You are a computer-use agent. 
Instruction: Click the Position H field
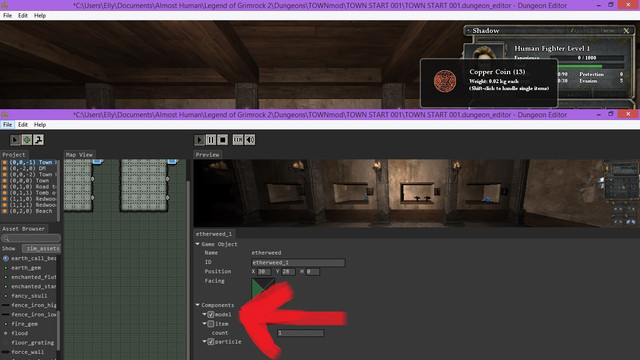pyautogui.click(x=312, y=271)
